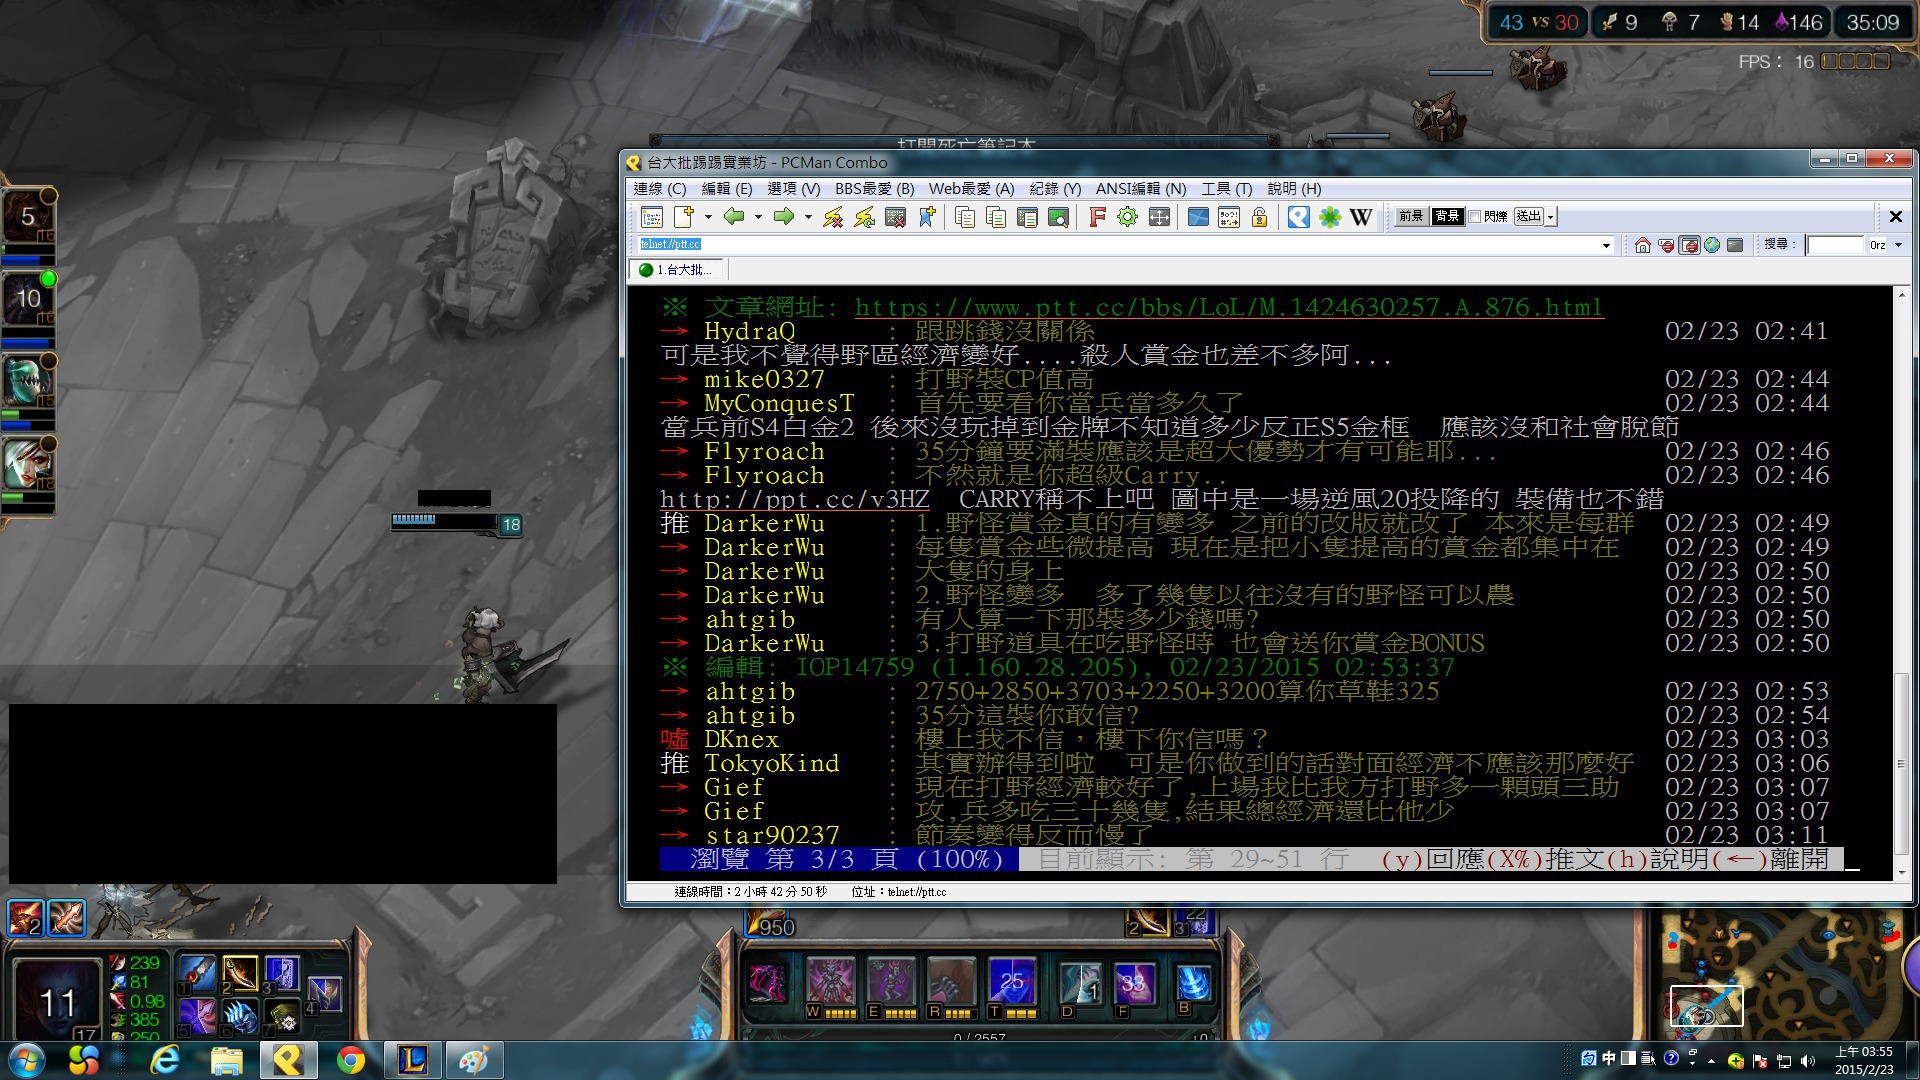Click the add-to-favorites star icon
The height and width of the screenshot is (1080, 1920).
click(x=927, y=217)
